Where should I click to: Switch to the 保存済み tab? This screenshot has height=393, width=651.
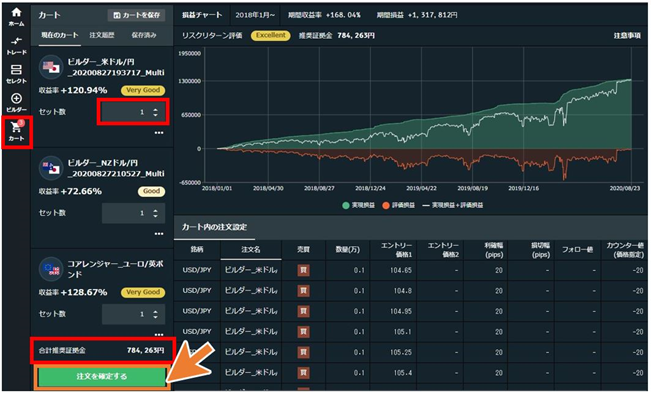(x=144, y=35)
